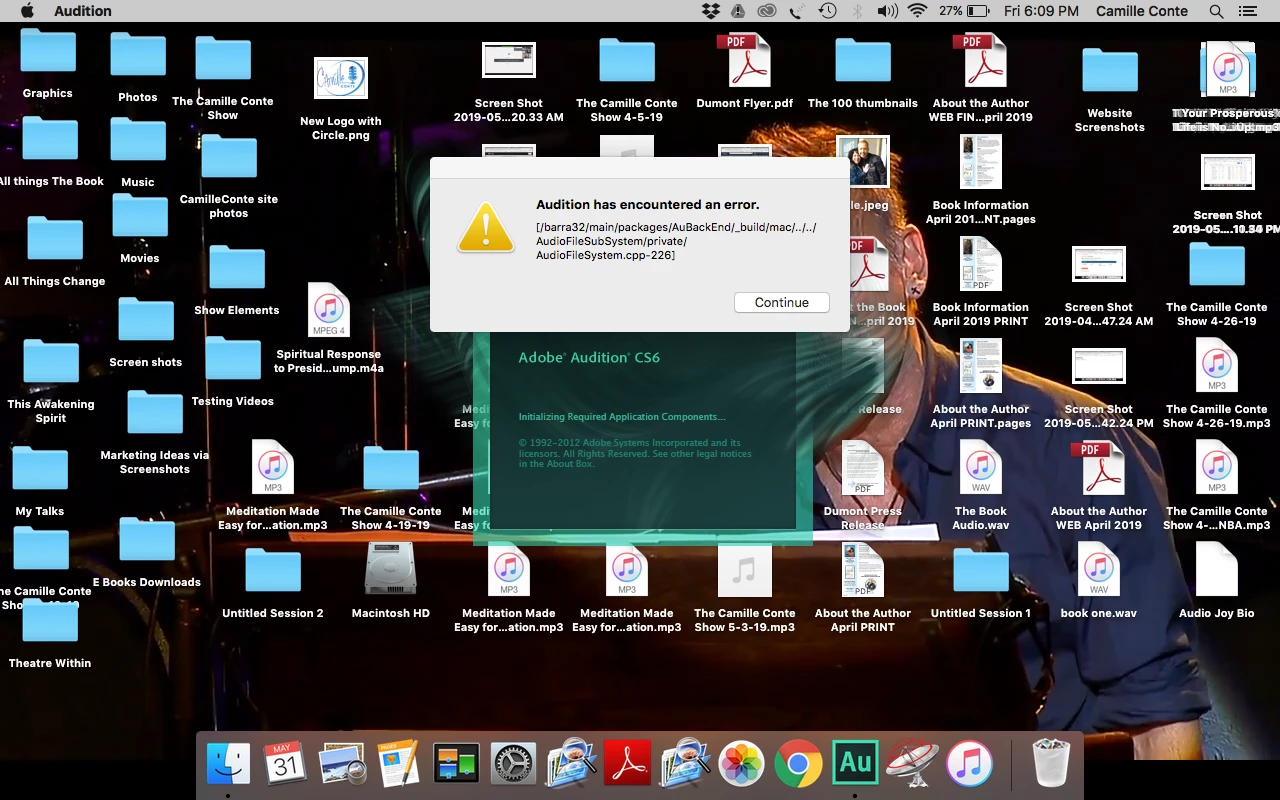Open the Wi-Fi status menu
The height and width of the screenshot is (800, 1280).
917,11
